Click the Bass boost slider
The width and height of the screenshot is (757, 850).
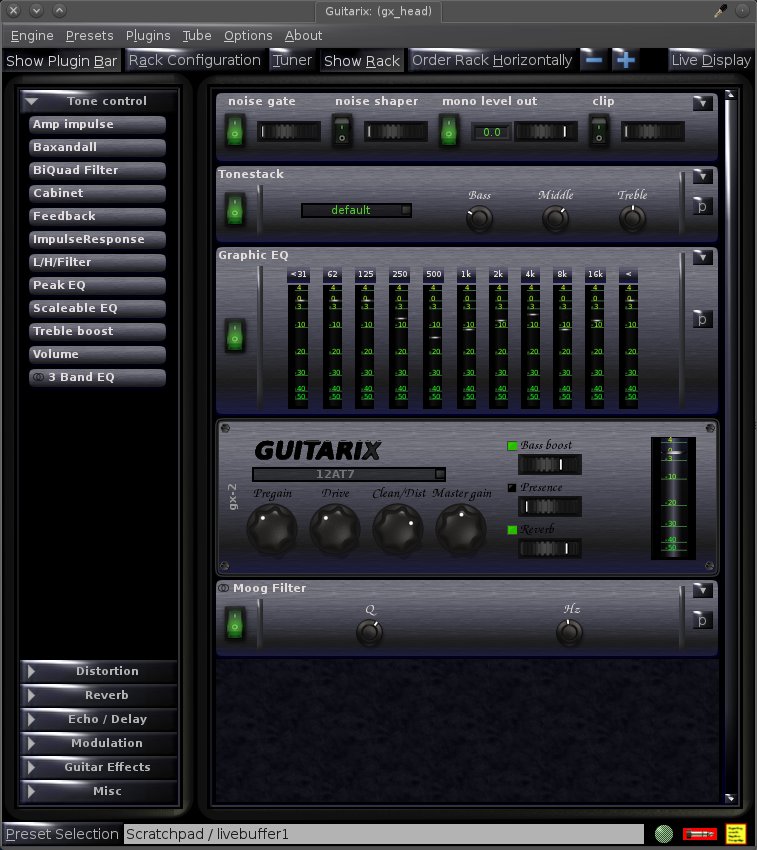coord(549,465)
